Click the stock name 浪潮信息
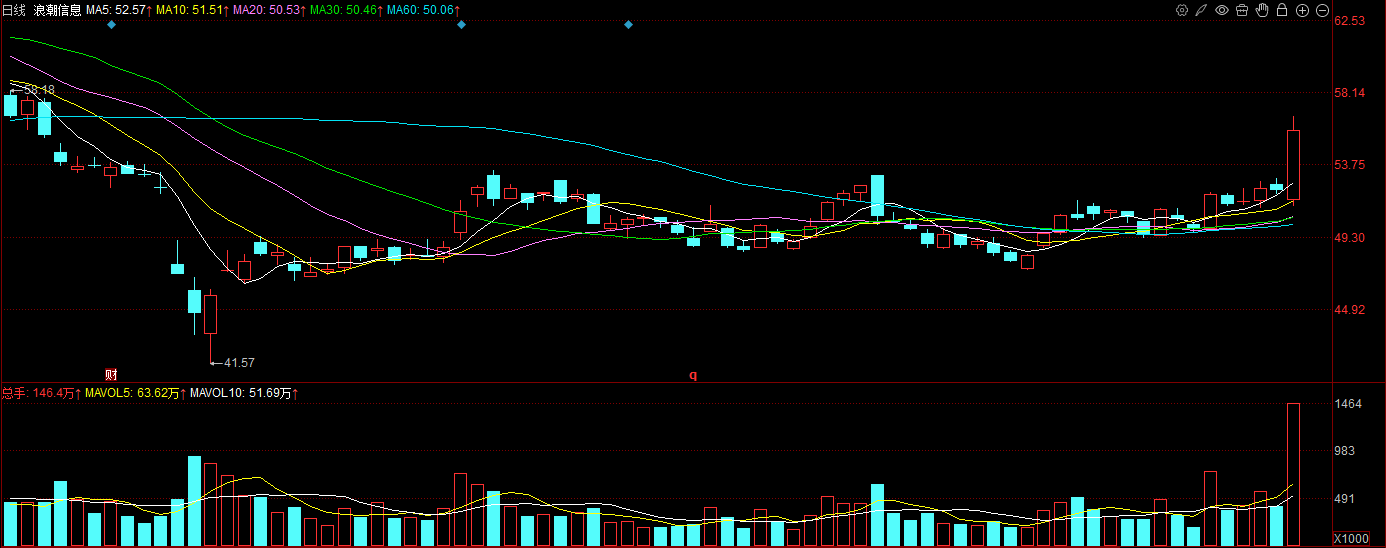Screen dimensions: 1386x548 [x=57, y=9]
